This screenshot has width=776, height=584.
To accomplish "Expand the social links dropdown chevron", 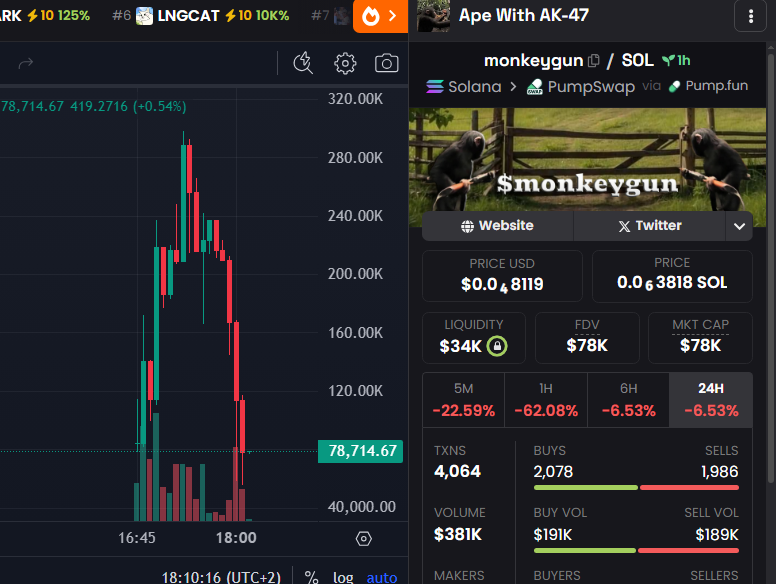I will pyautogui.click(x=739, y=226).
